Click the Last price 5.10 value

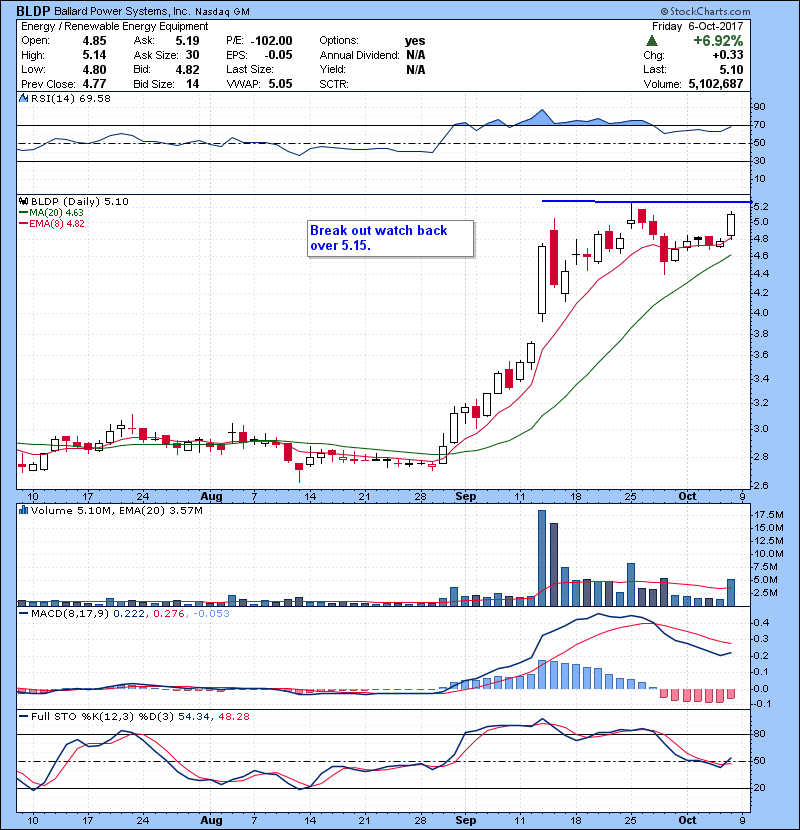point(731,69)
